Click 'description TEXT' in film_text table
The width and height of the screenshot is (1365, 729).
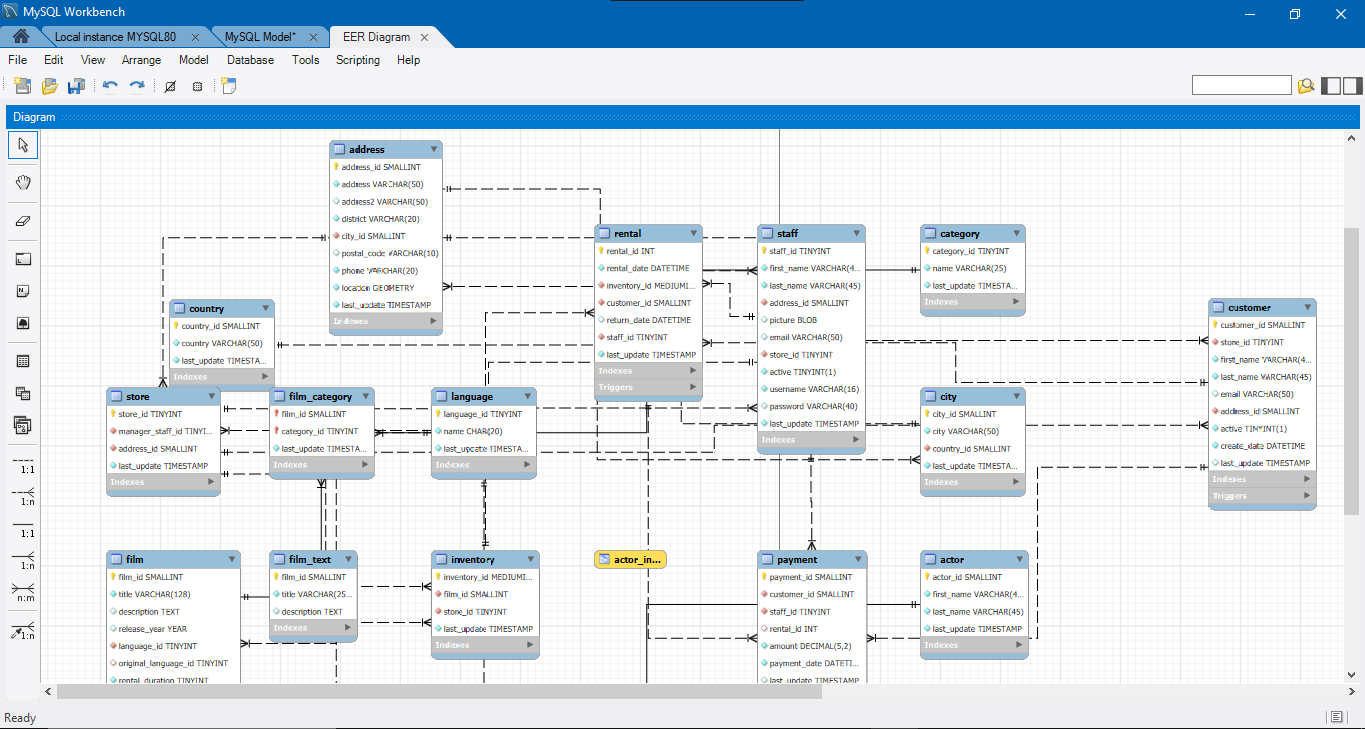[313, 611]
